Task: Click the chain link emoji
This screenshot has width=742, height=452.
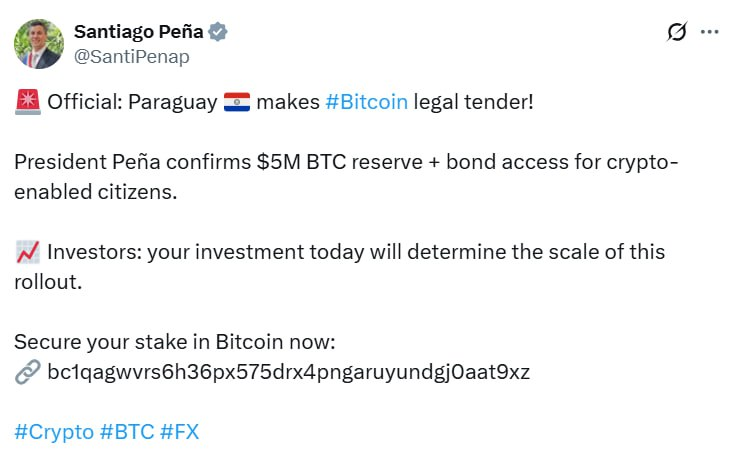Action: pos(27,373)
